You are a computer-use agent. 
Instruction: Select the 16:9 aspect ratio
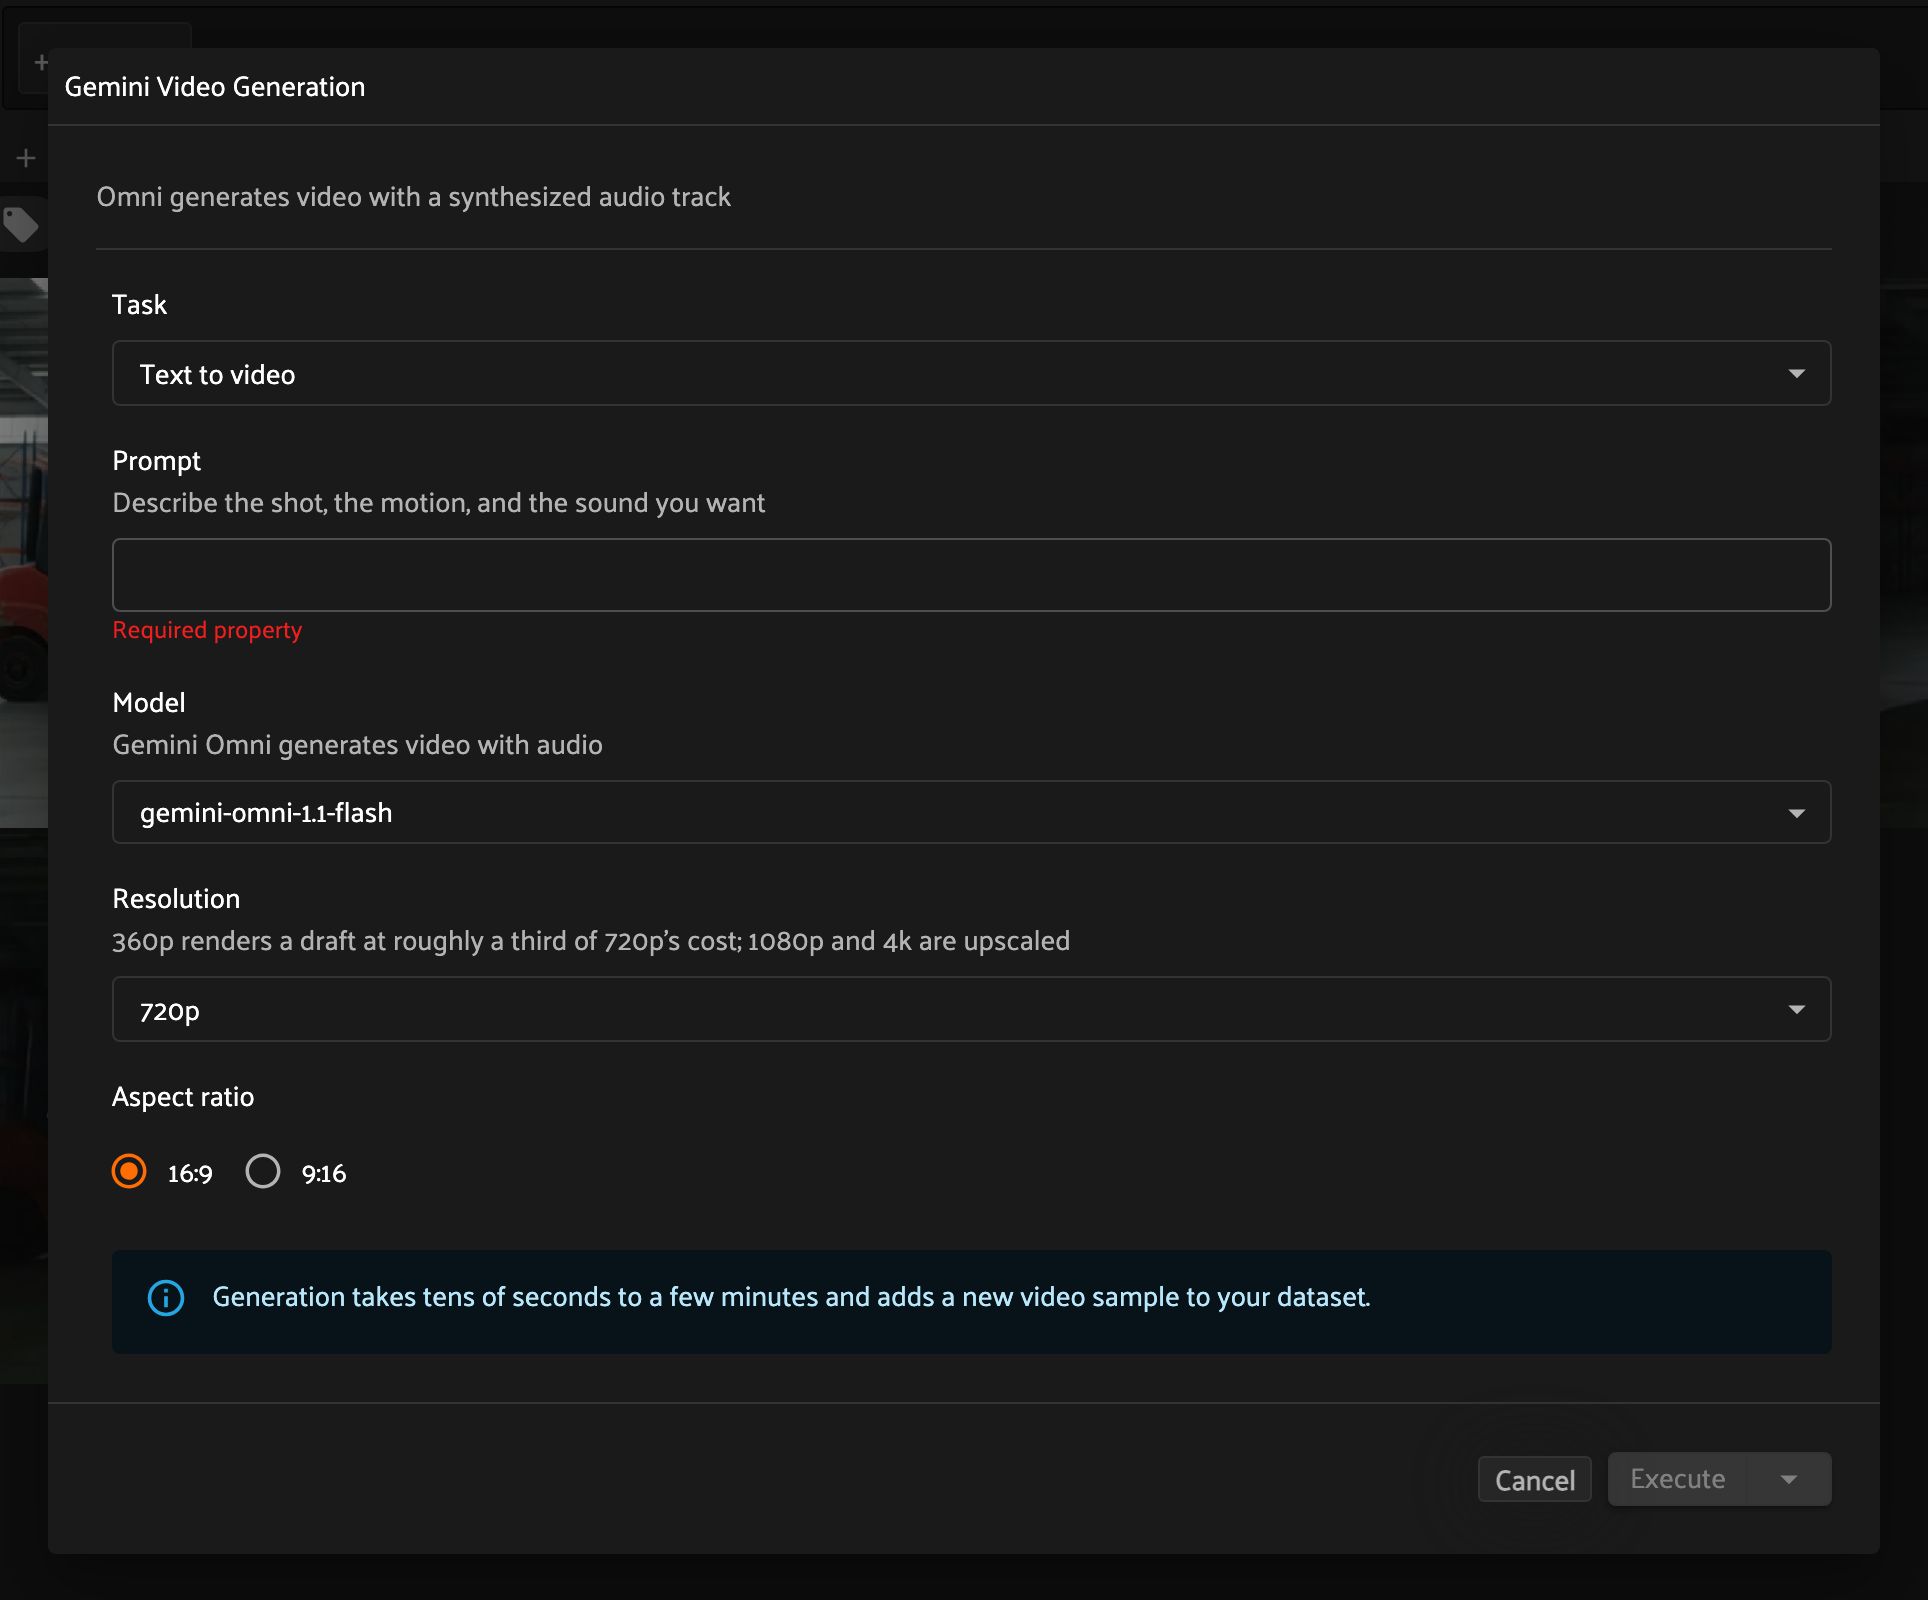[x=129, y=1171]
